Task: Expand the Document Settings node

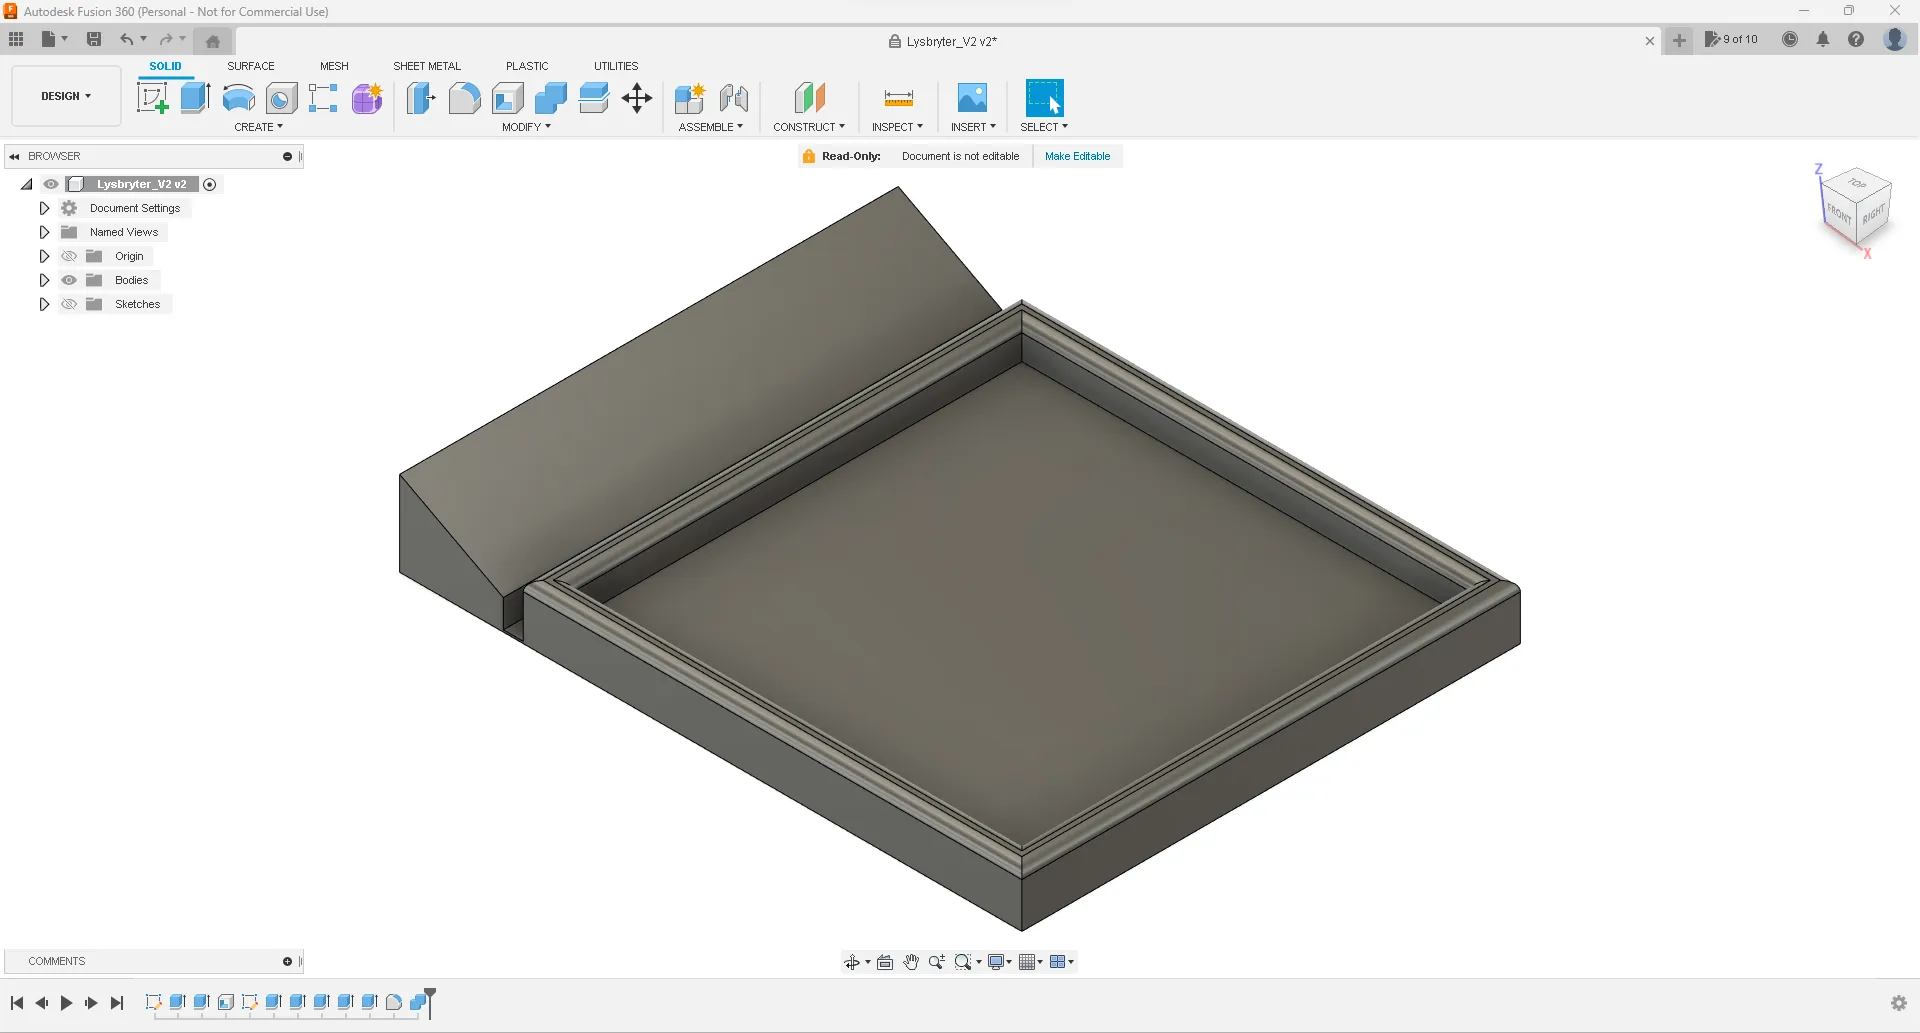Action: (x=44, y=208)
